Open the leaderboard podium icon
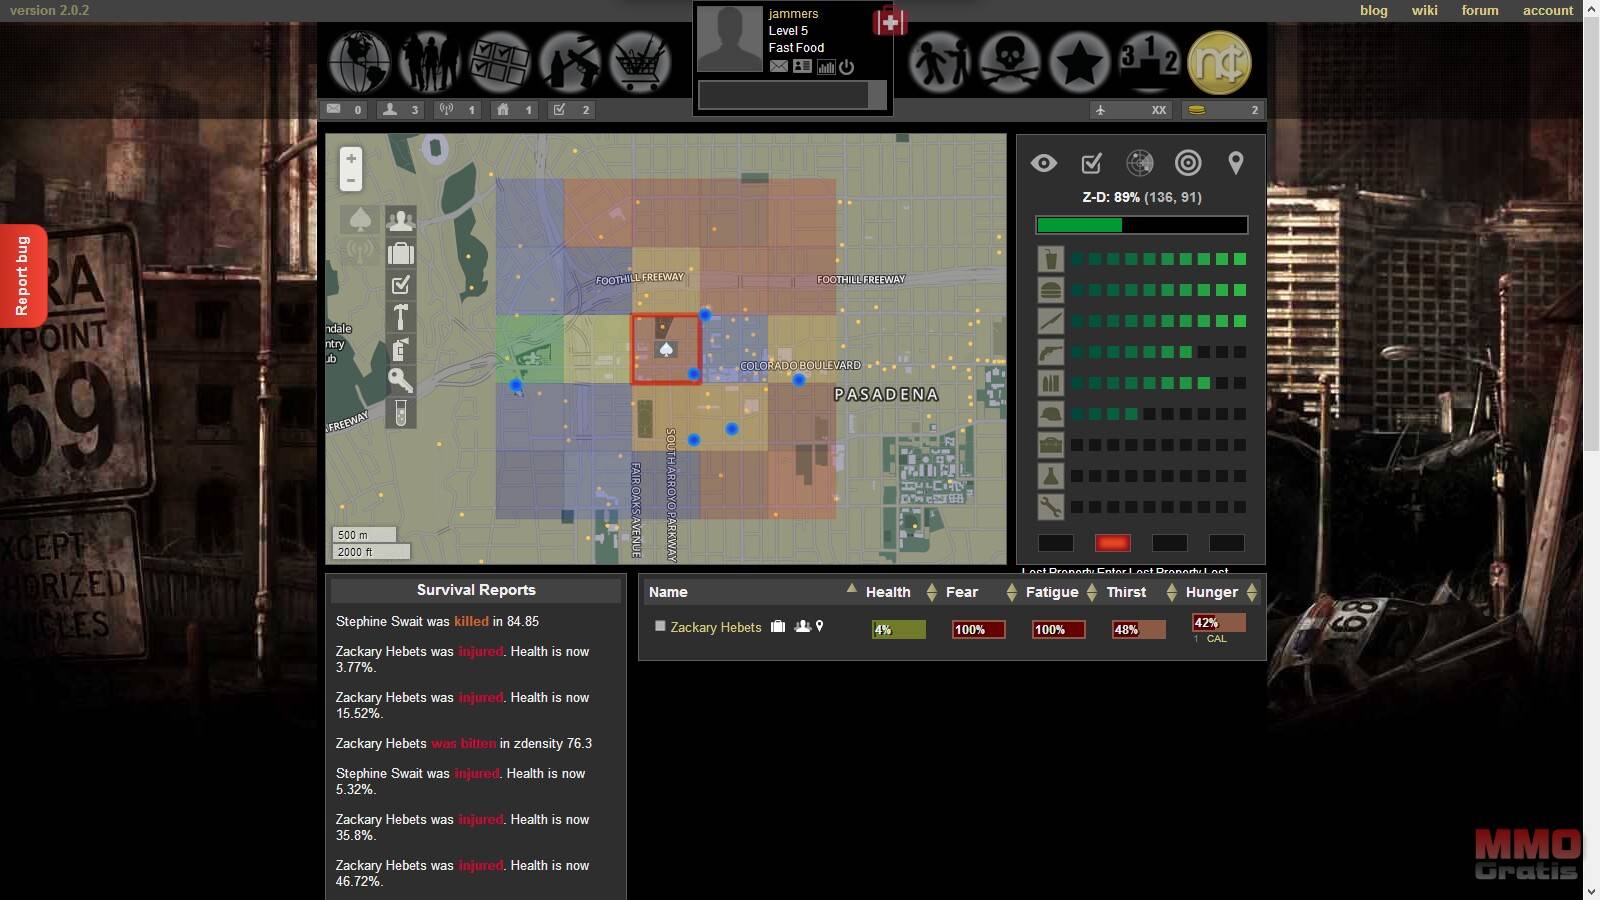 click(1149, 62)
